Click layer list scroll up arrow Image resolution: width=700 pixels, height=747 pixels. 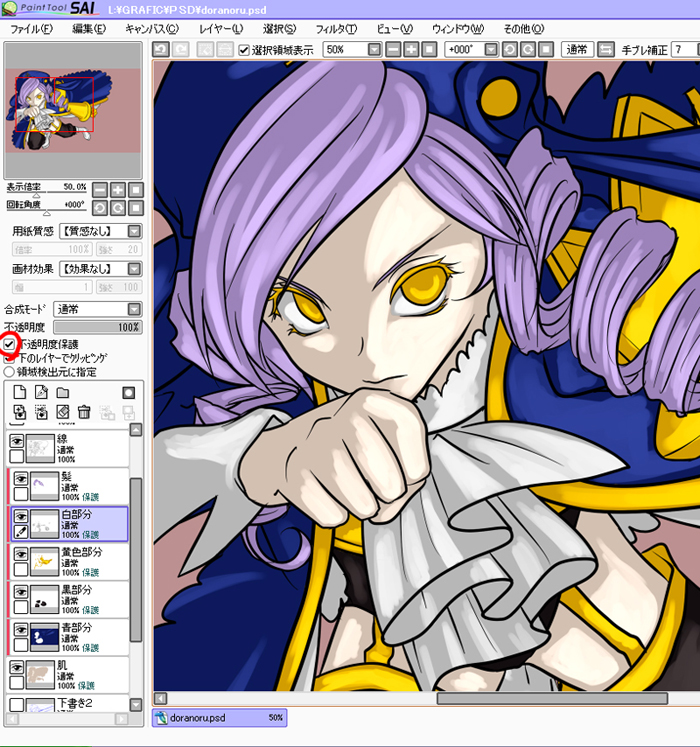pos(136,430)
